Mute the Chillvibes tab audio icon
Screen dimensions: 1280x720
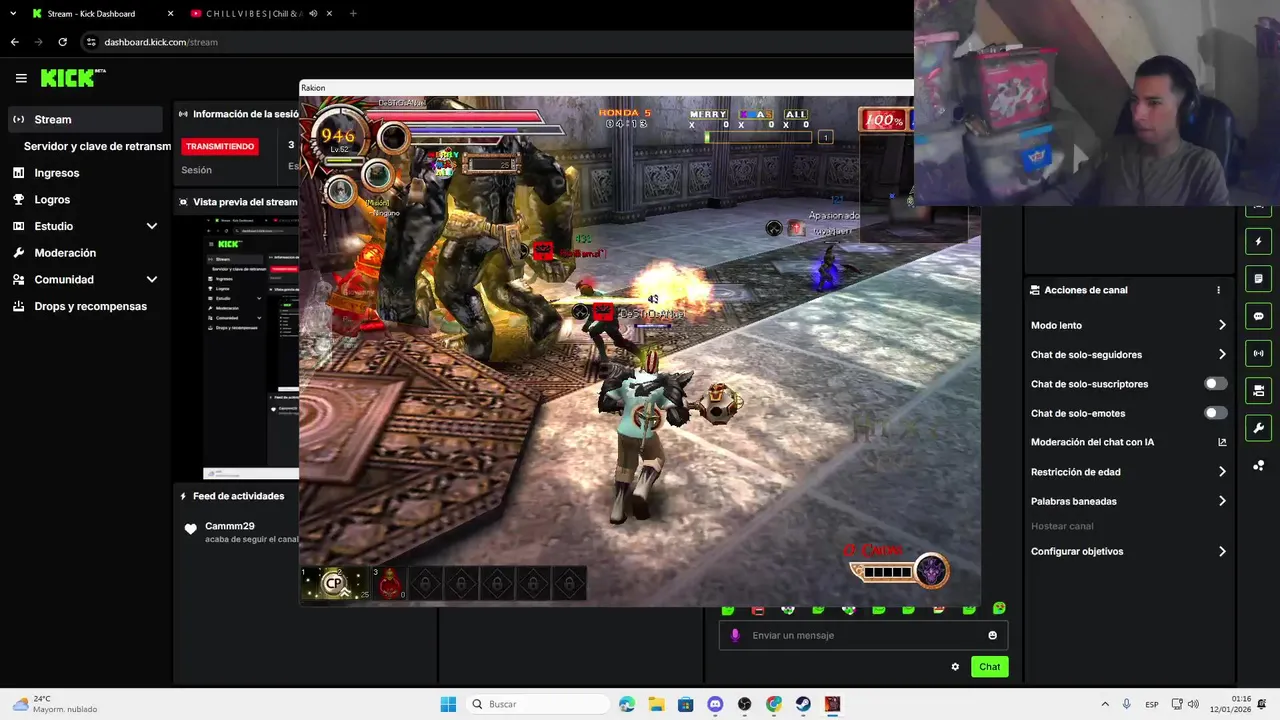pyautogui.click(x=313, y=14)
